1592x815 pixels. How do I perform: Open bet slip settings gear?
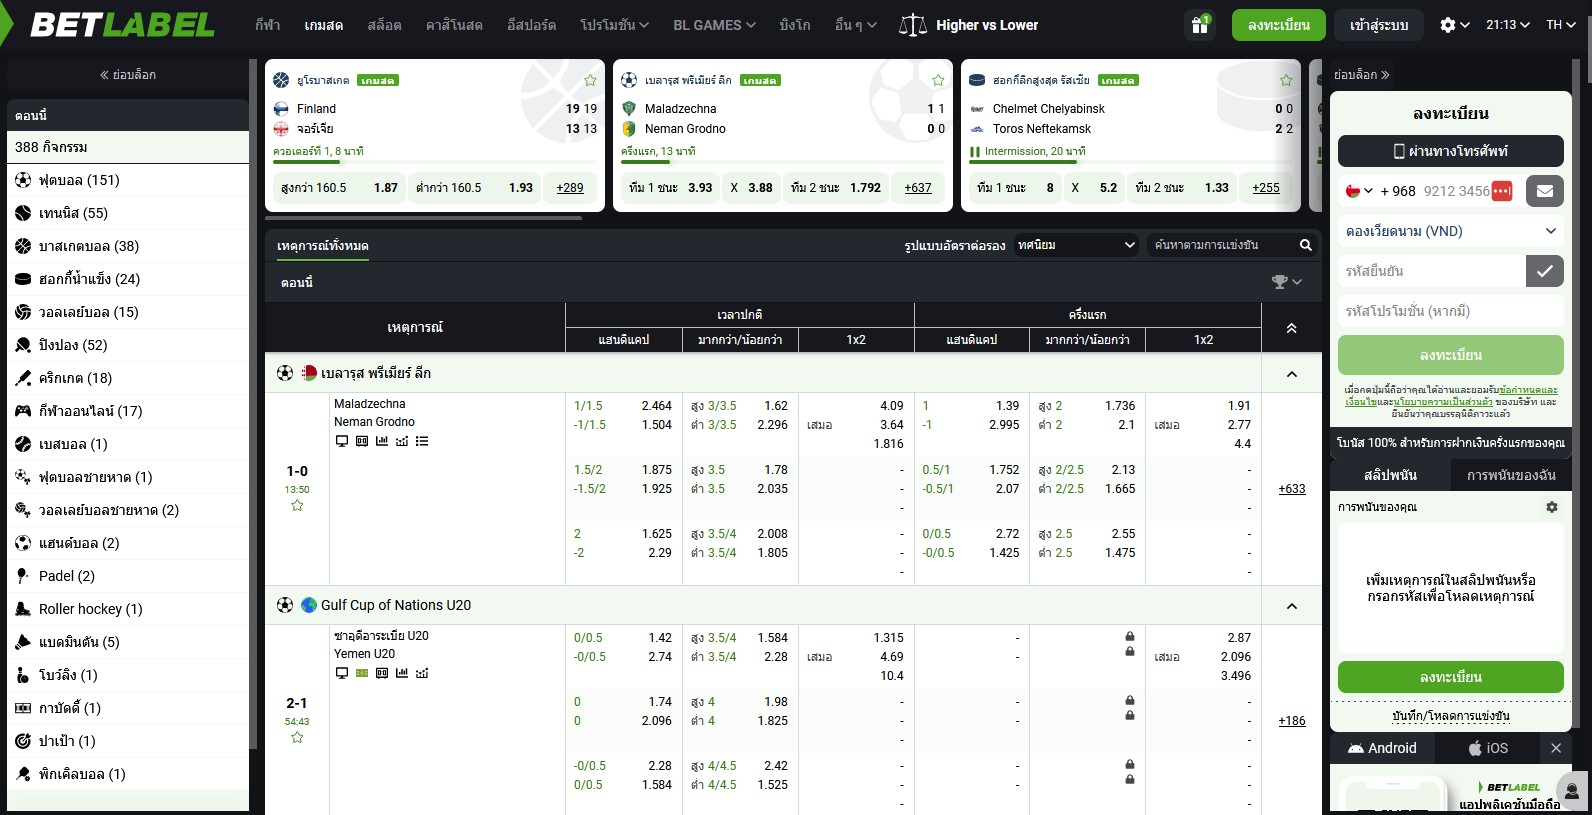[1552, 507]
